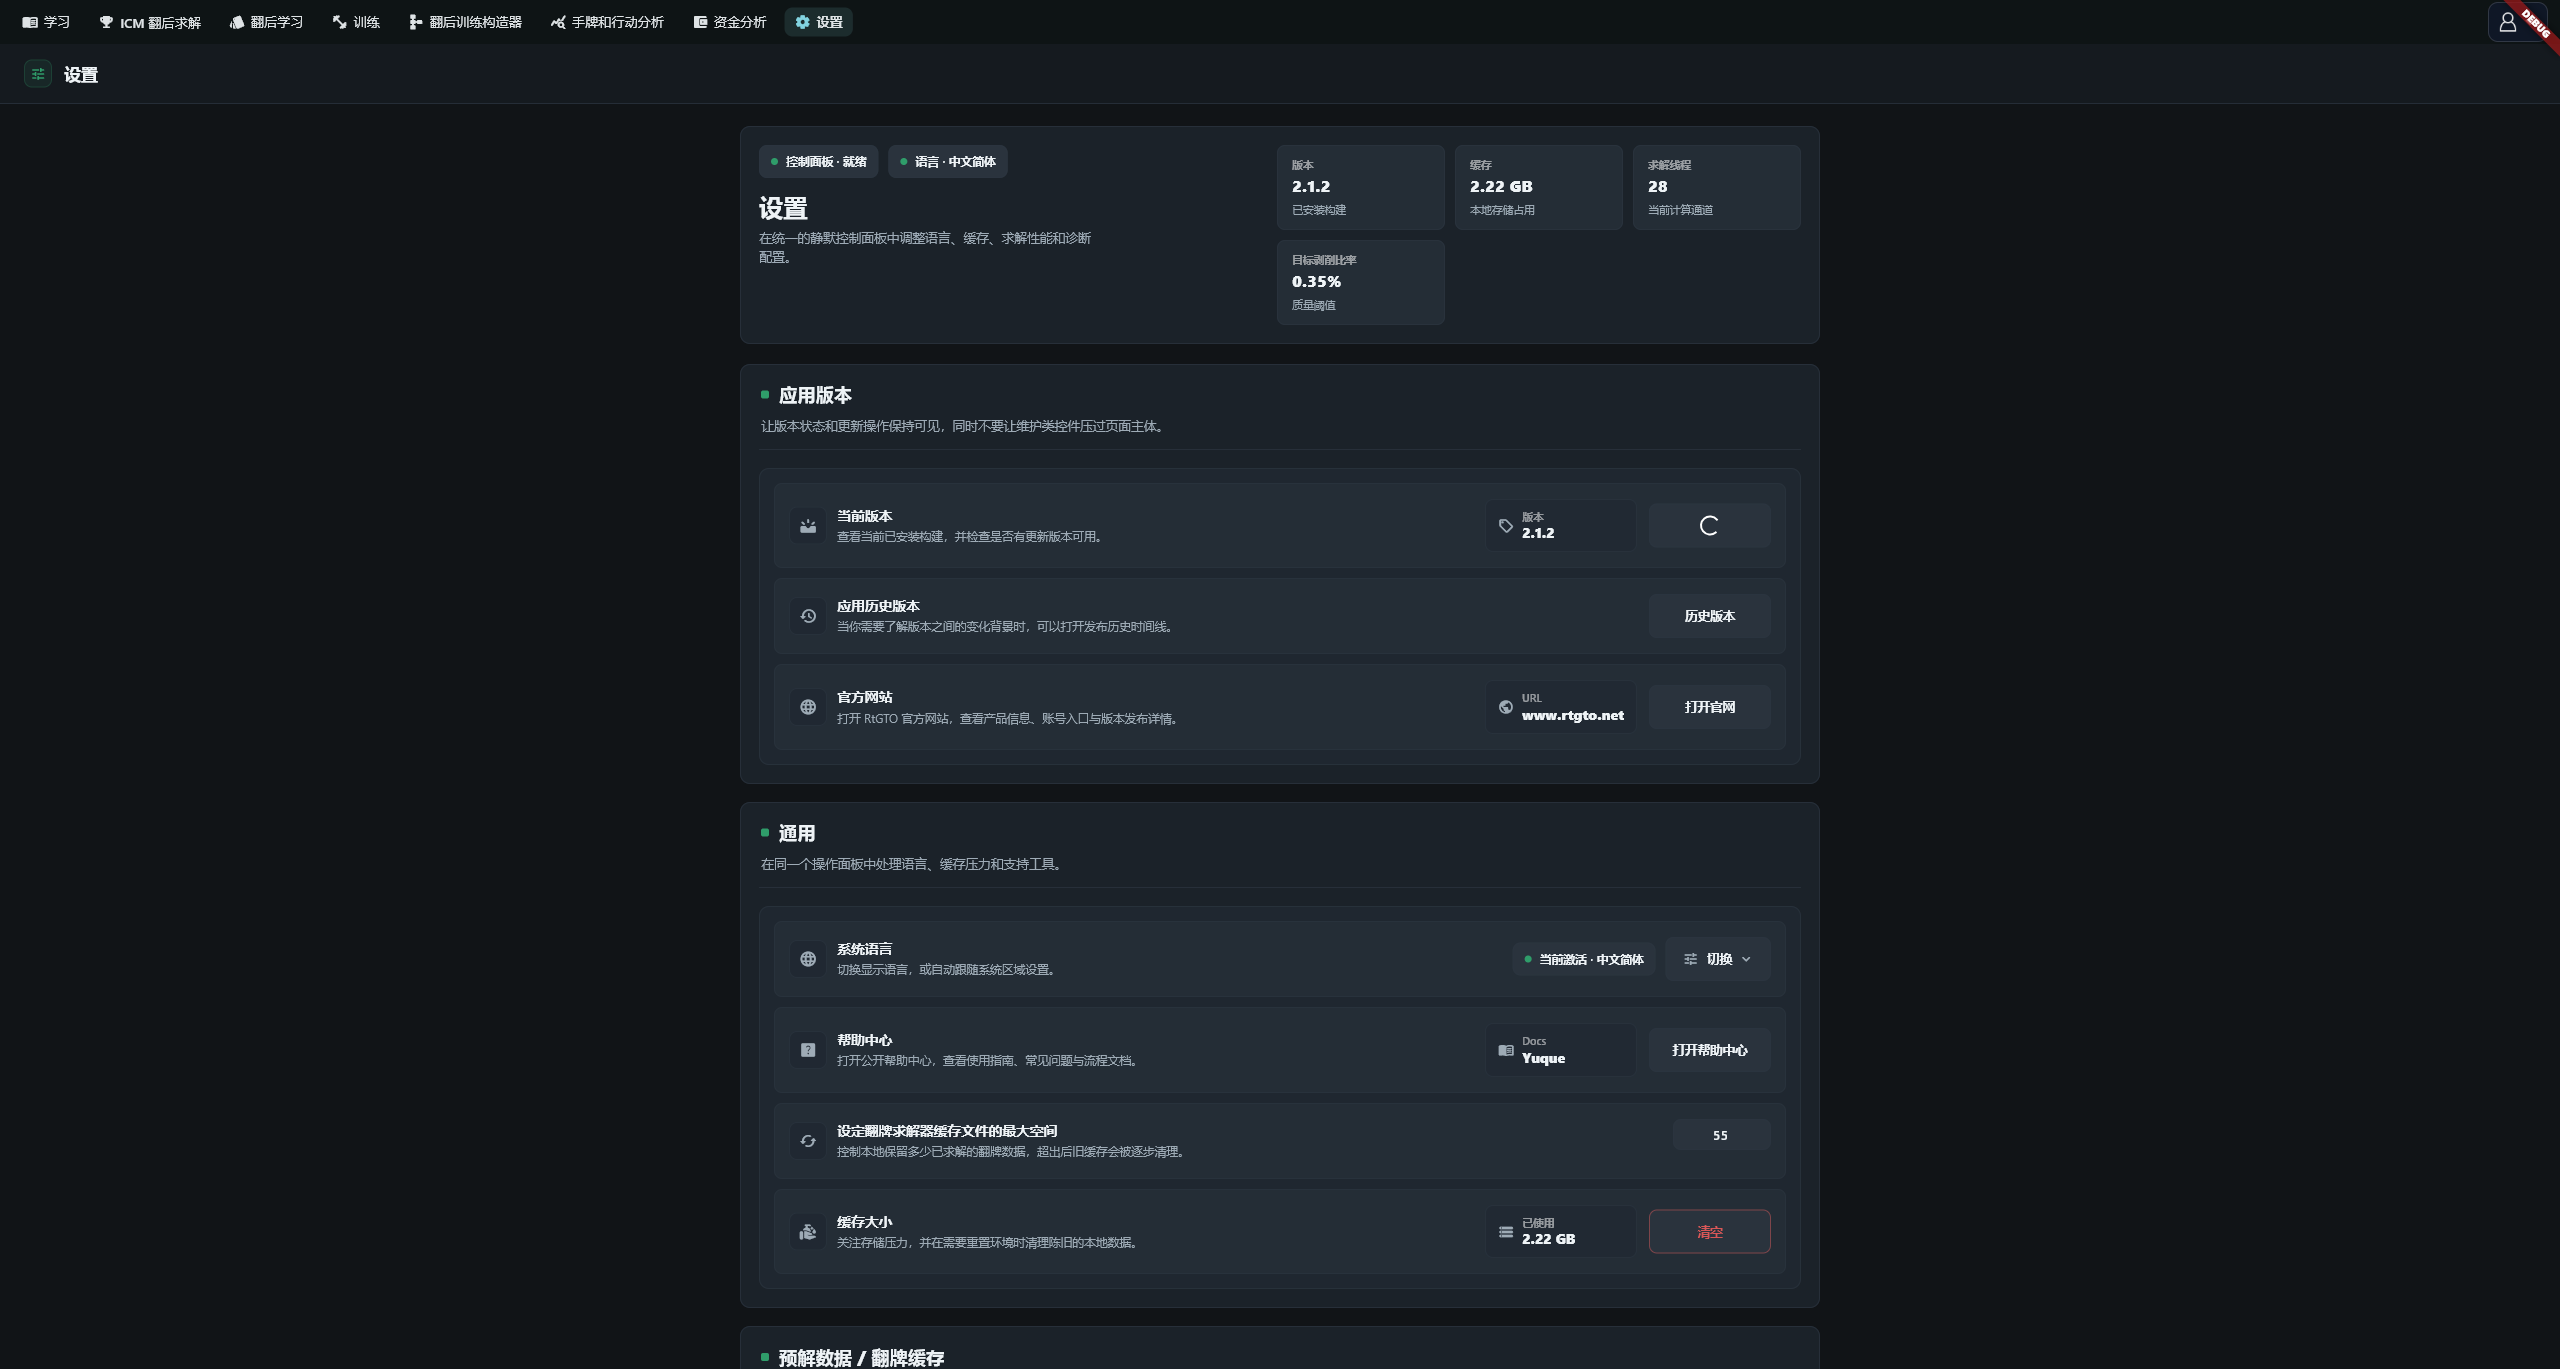Click the refresh icon beside 设定翻牌求解器缓存

pyautogui.click(x=808, y=1141)
